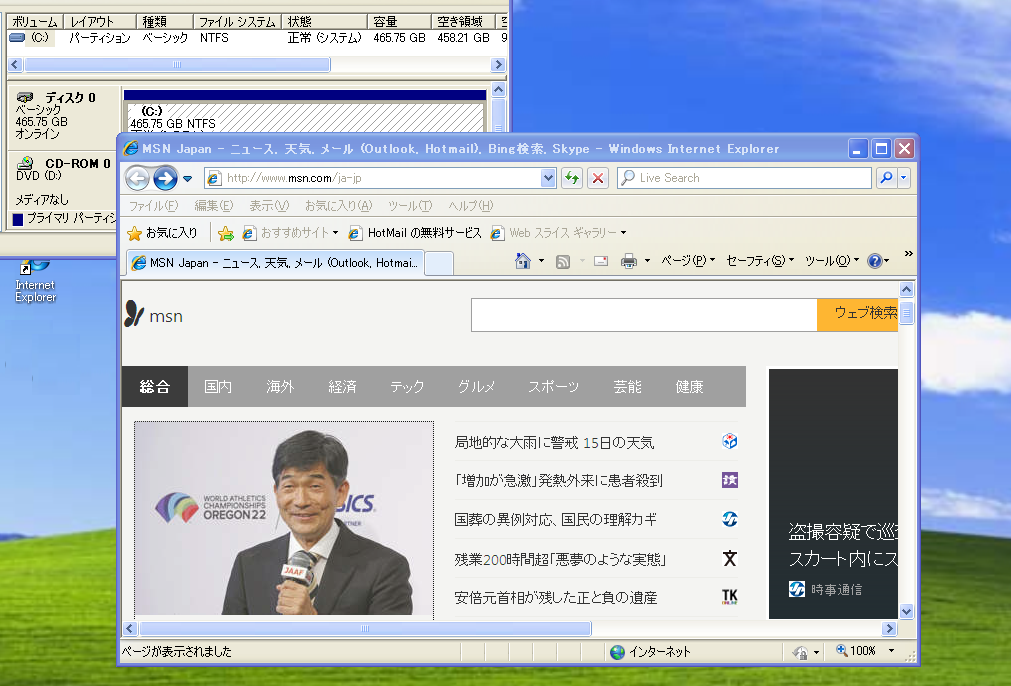The width and height of the screenshot is (1011, 686).
Task: Click the 時事通信 source icon in dark panel
Action: [x=797, y=589]
